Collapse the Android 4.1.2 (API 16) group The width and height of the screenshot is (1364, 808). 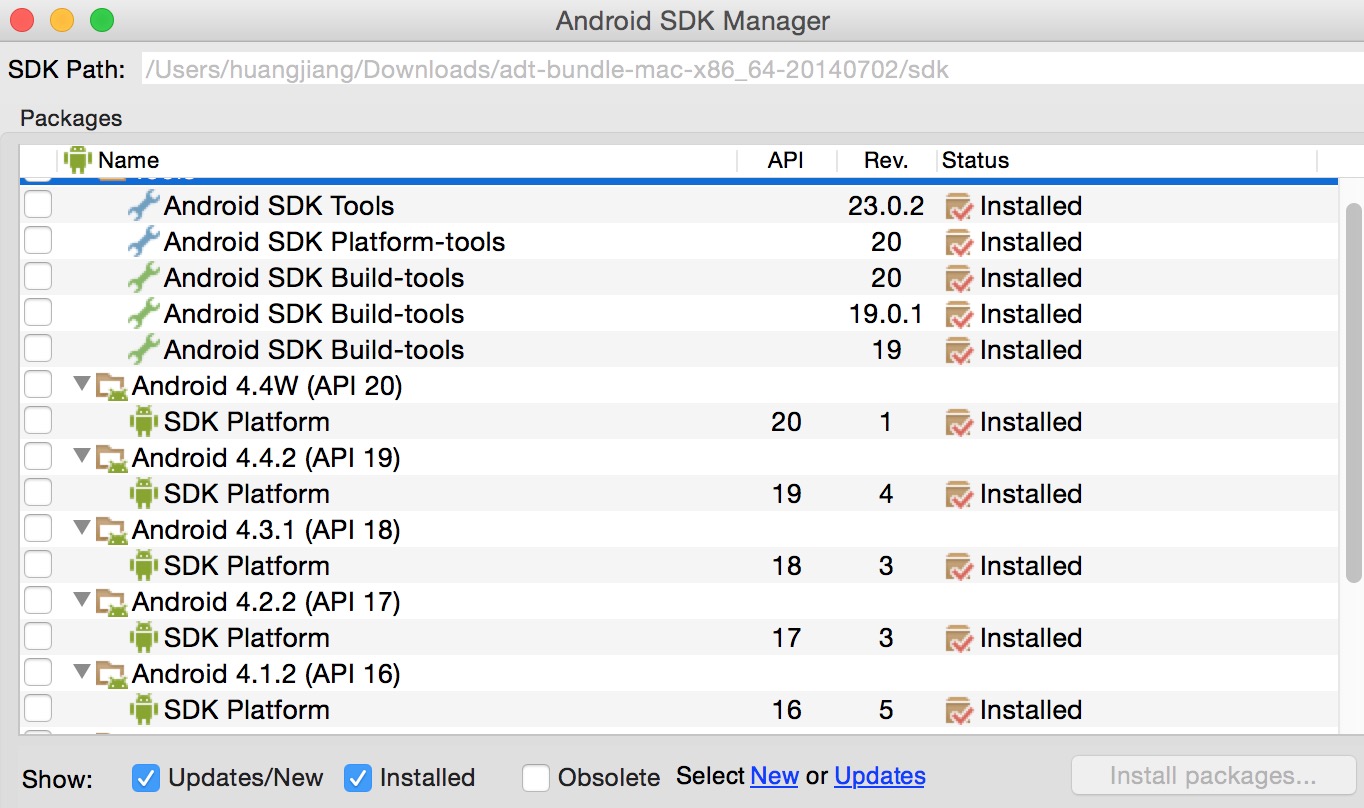tap(83, 672)
